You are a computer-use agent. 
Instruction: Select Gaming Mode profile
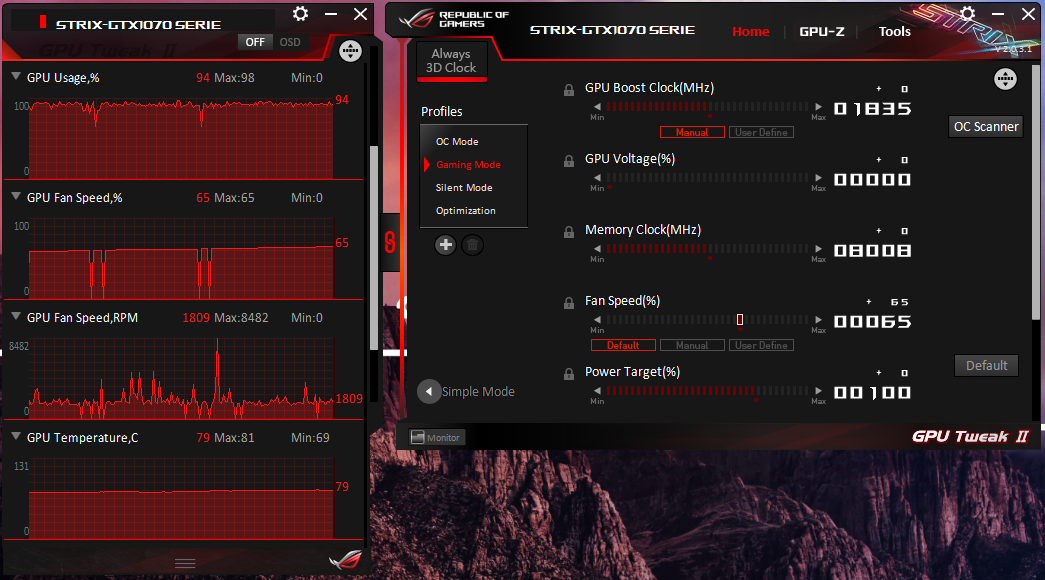pyautogui.click(x=469, y=165)
